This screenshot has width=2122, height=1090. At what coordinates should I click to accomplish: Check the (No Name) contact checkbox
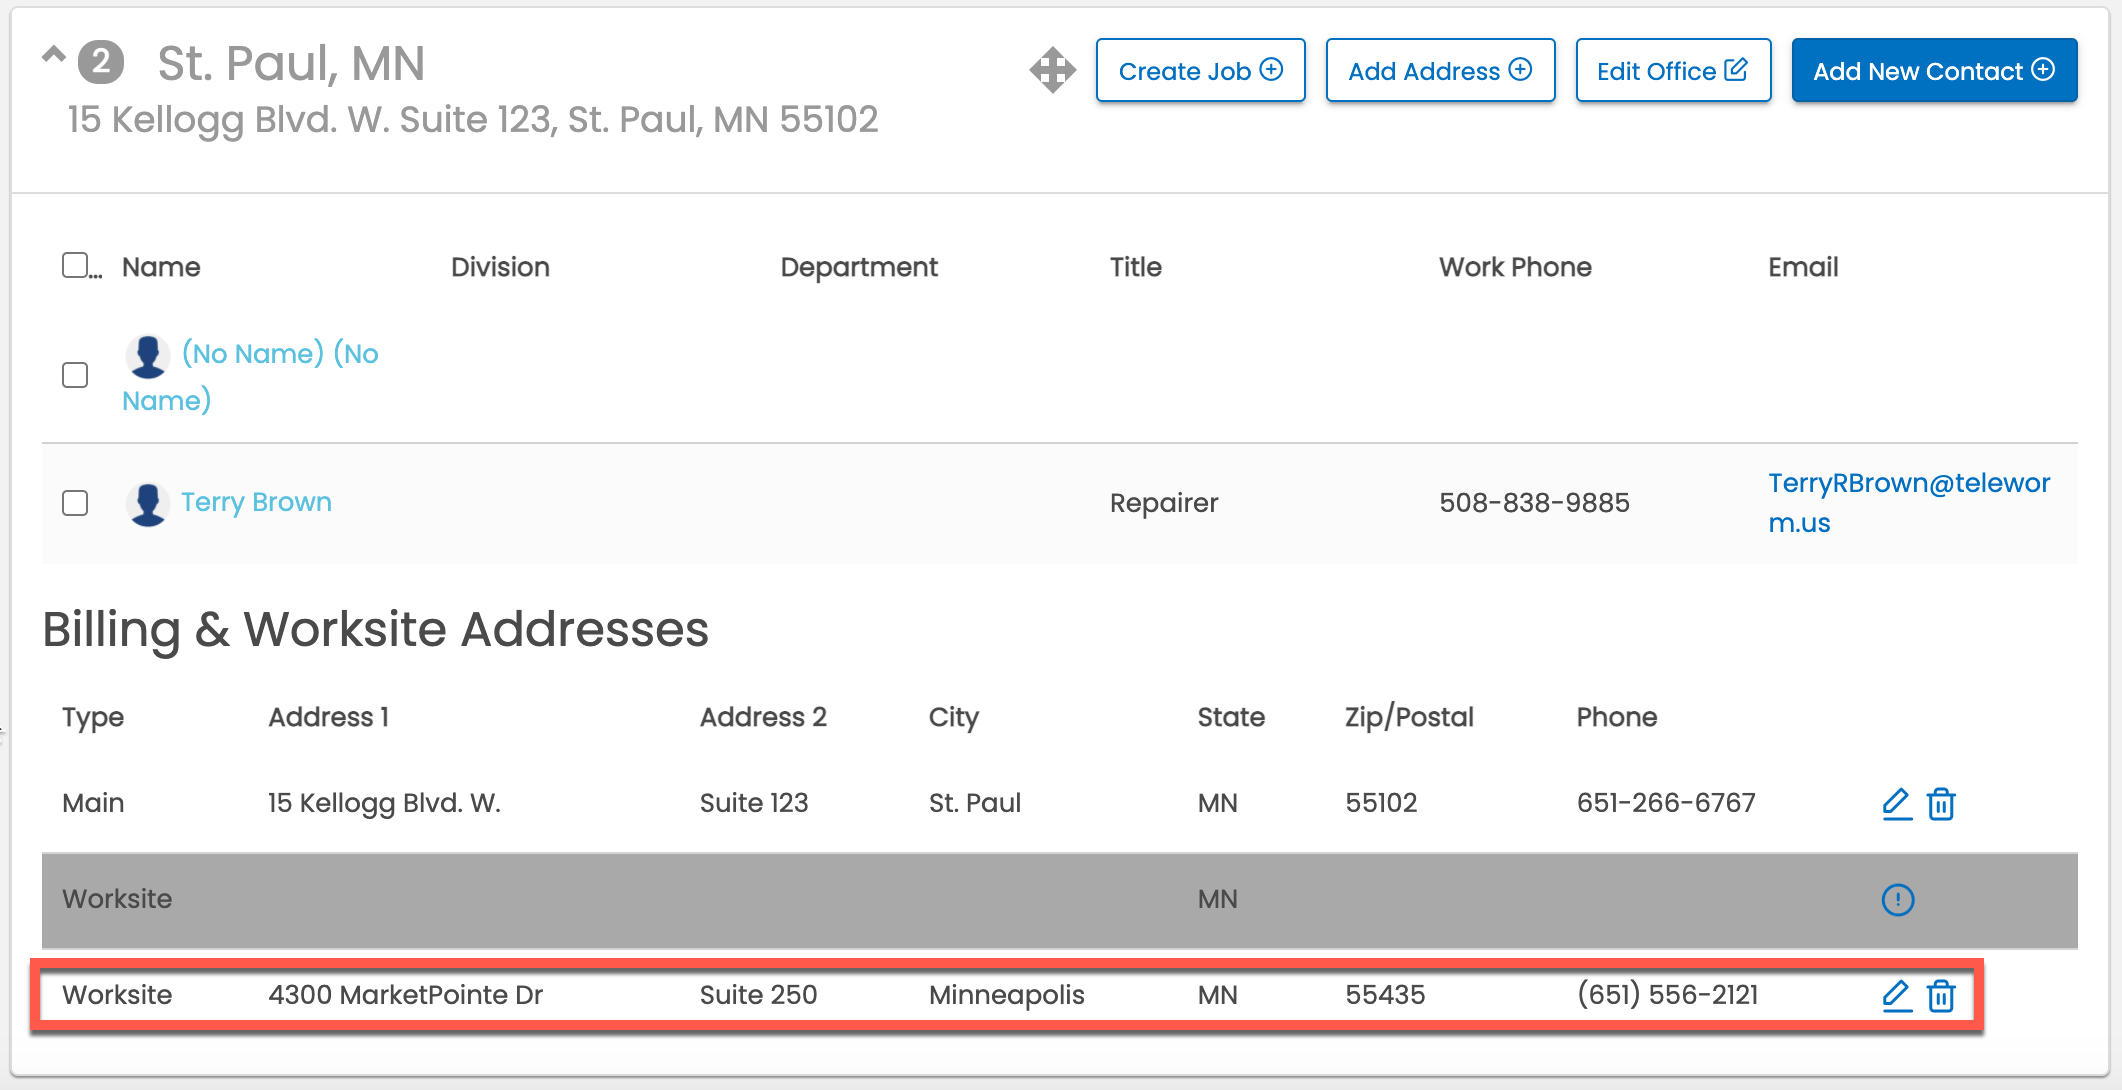[75, 375]
